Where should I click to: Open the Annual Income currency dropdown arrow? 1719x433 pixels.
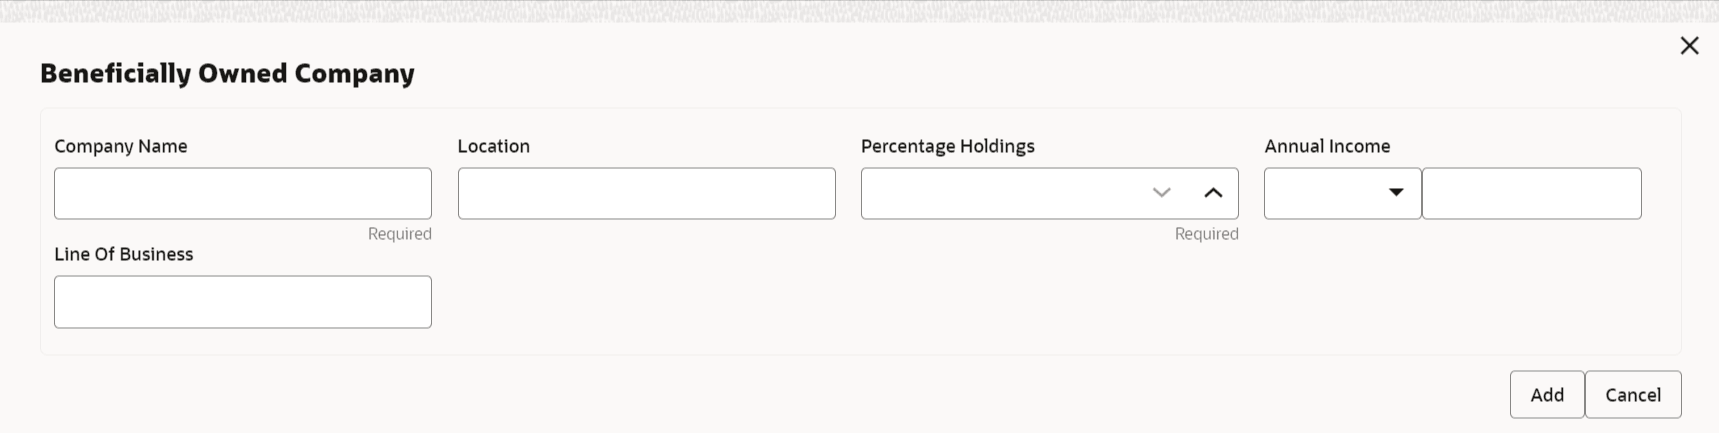tap(1396, 193)
